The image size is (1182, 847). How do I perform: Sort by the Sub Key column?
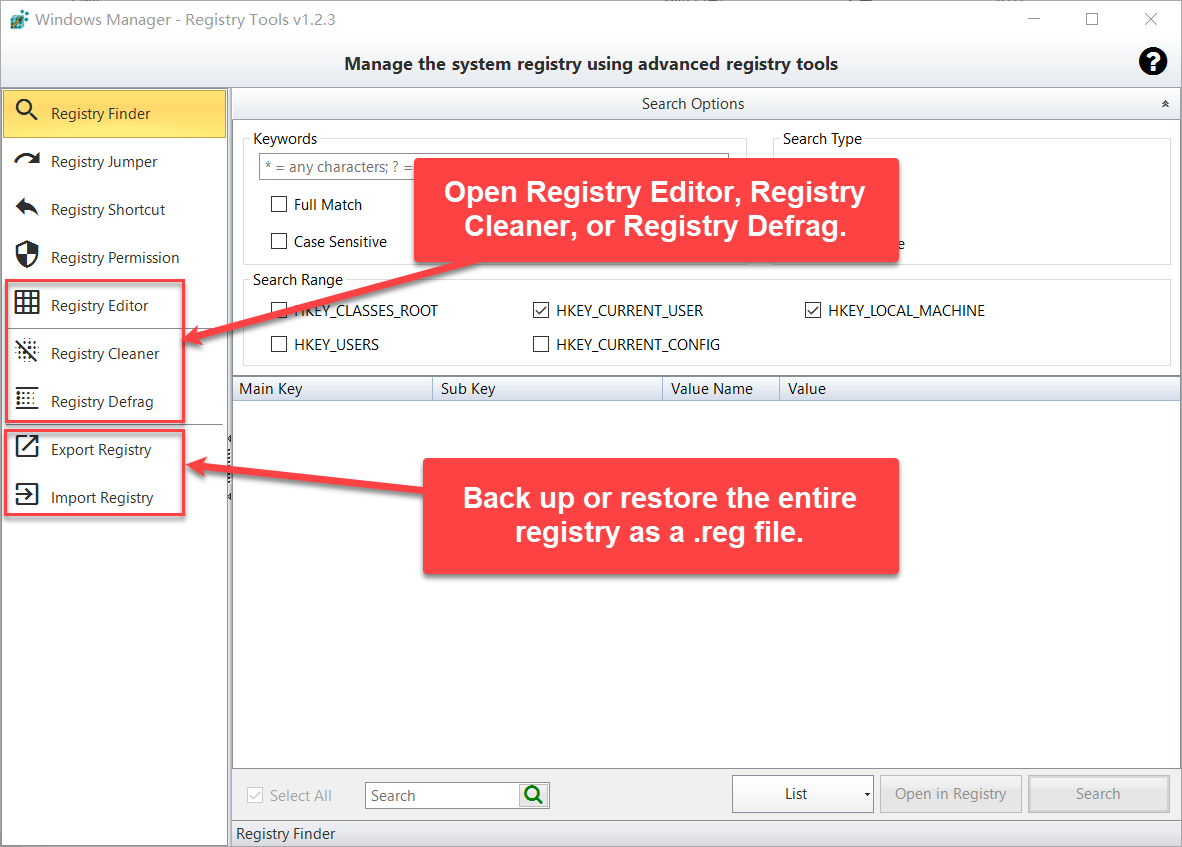click(x=547, y=389)
